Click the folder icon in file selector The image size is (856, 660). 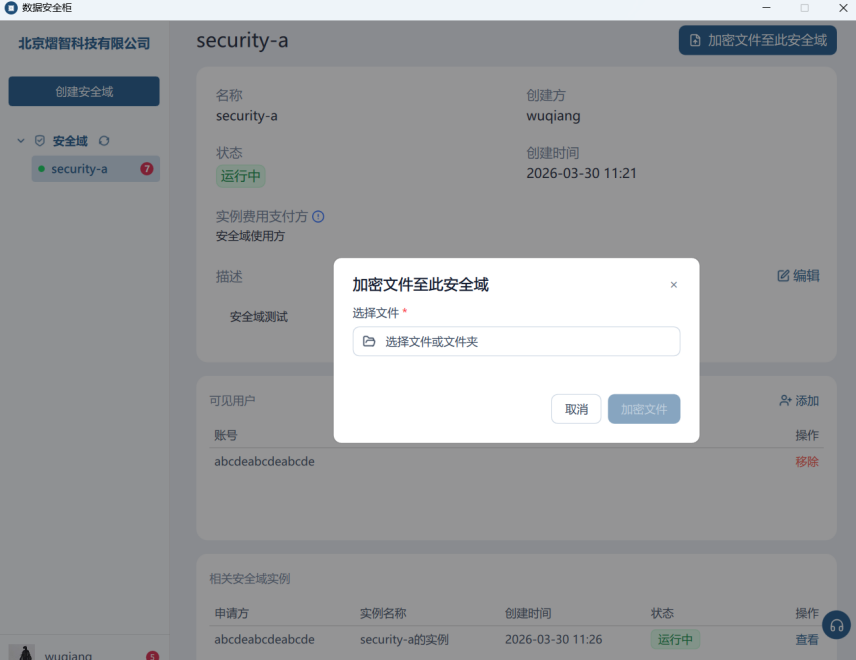coord(369,341)
